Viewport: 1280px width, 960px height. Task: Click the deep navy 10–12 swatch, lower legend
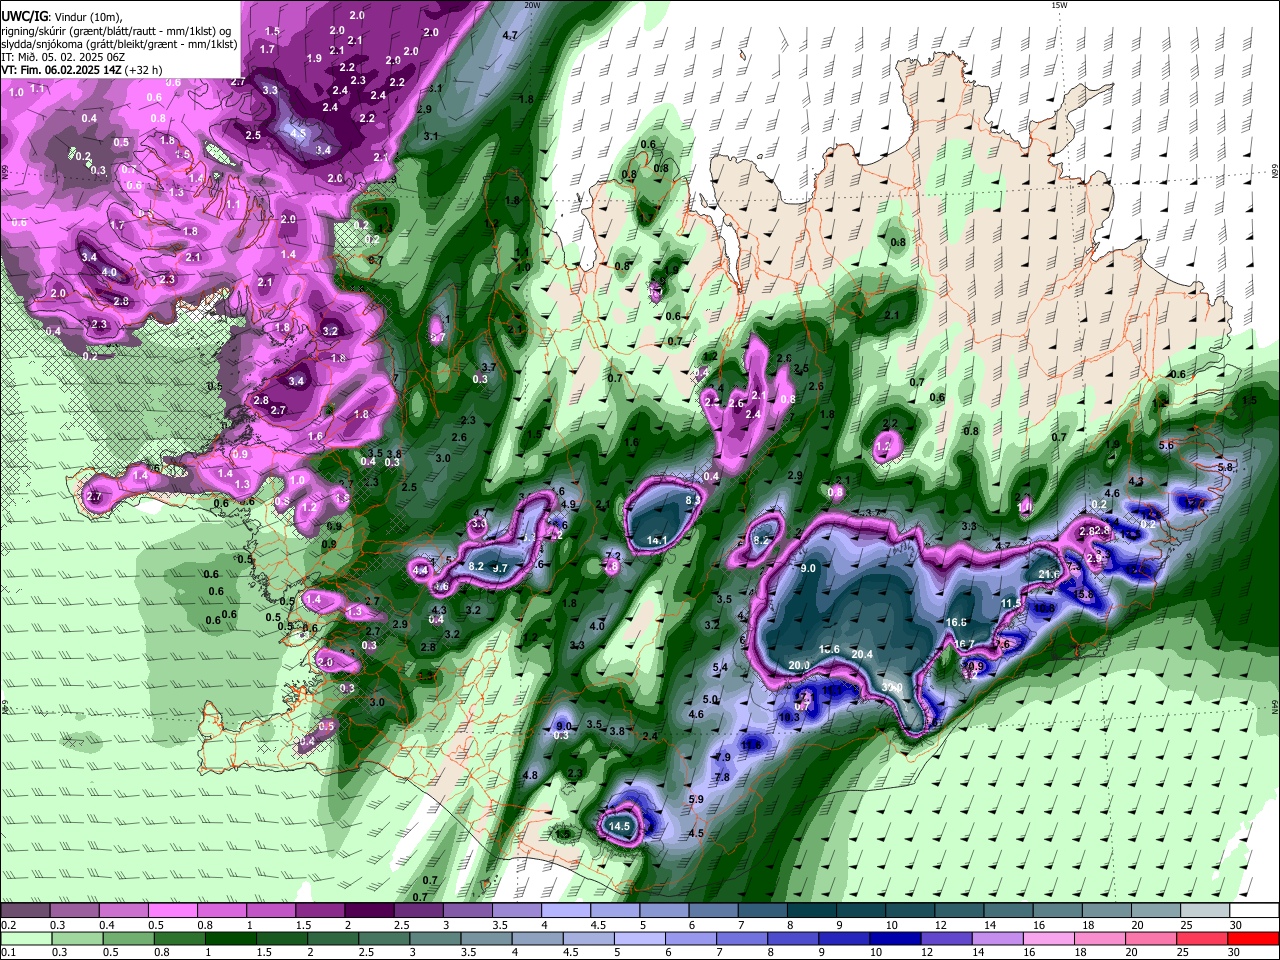[x=896, y=939]
